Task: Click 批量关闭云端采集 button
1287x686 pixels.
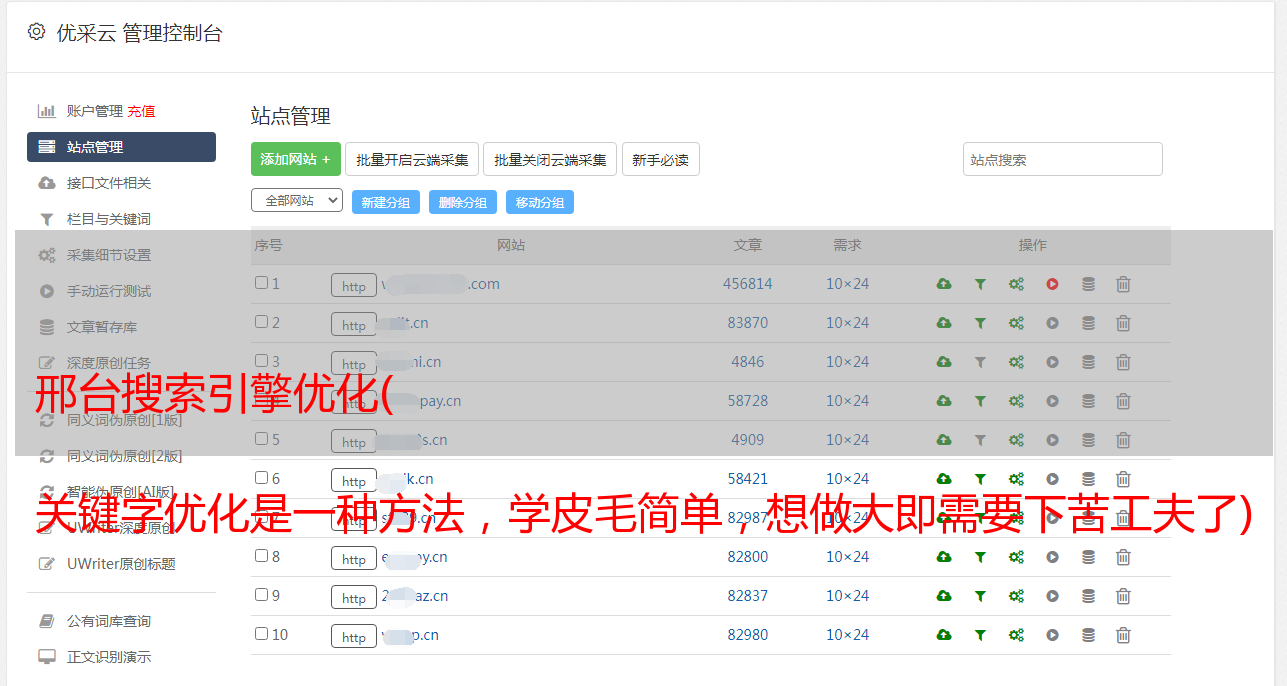Action: click(x=550, y=159)
